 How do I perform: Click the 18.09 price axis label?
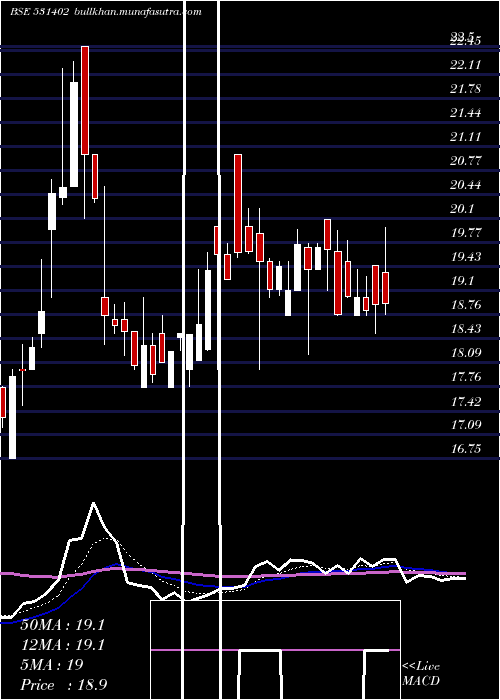(466, 353)
